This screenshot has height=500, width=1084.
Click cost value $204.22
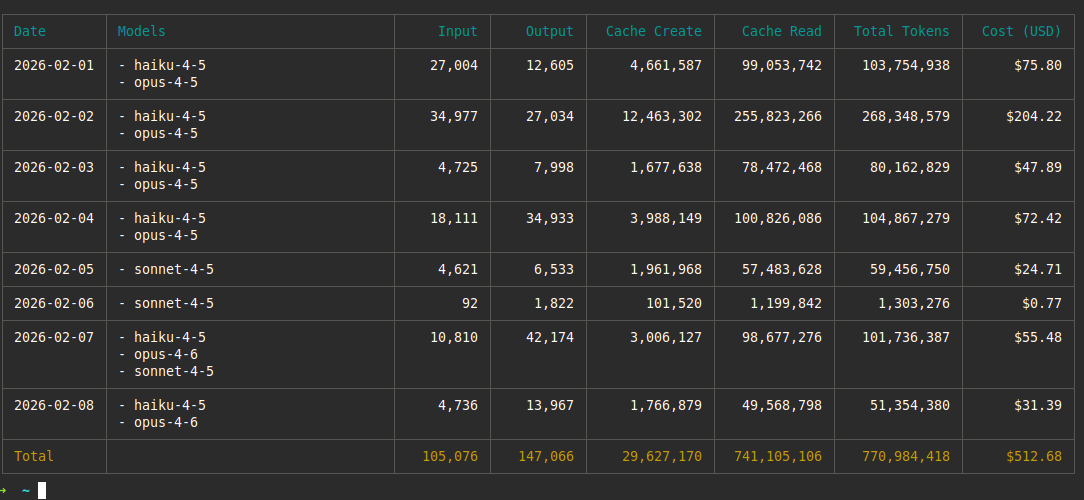1034,116
